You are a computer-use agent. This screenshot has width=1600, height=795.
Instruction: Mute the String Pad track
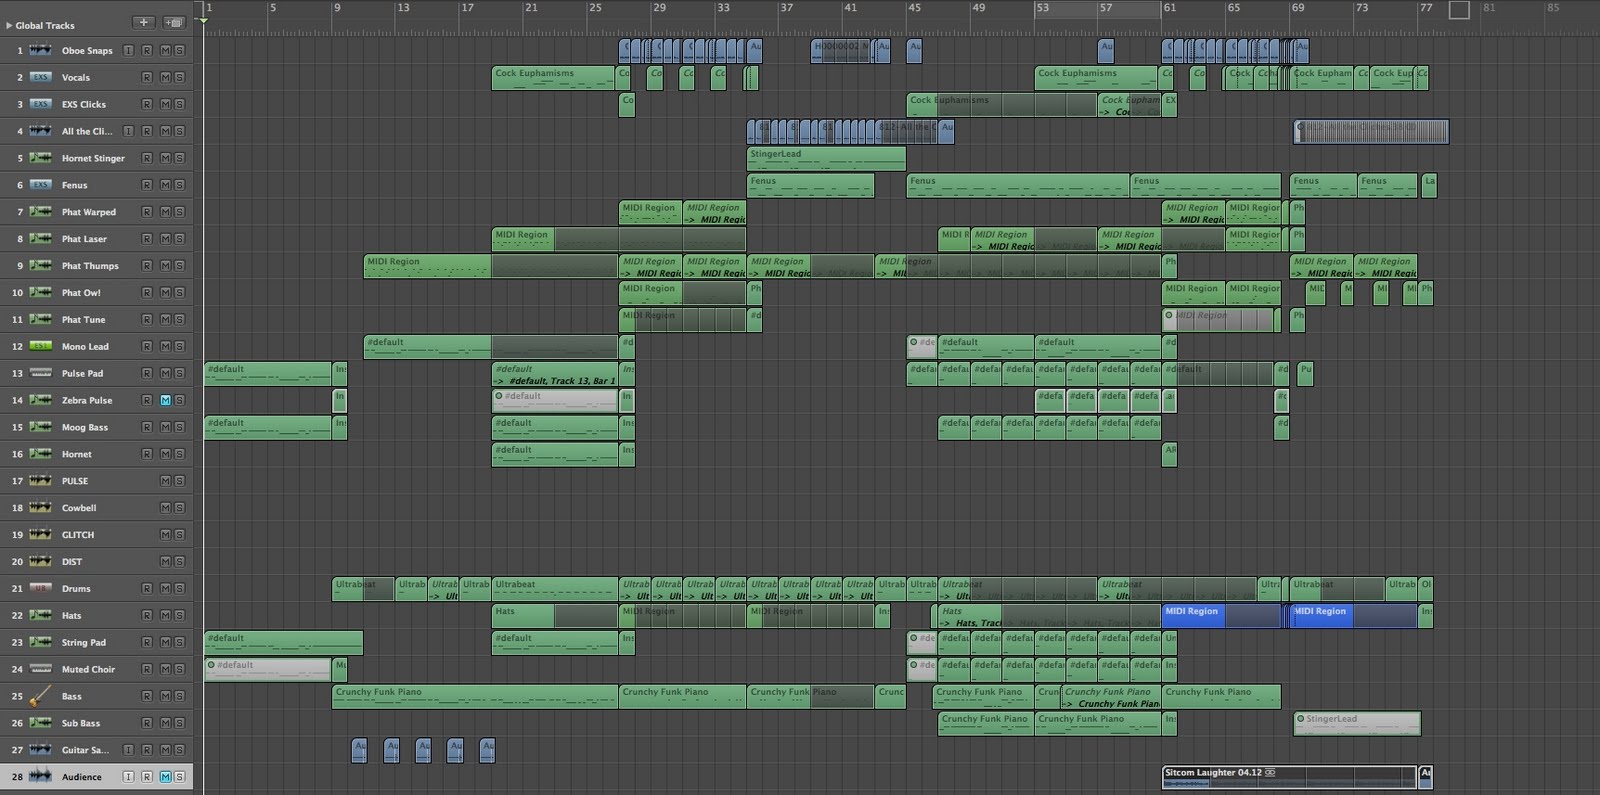coord(166,643)
